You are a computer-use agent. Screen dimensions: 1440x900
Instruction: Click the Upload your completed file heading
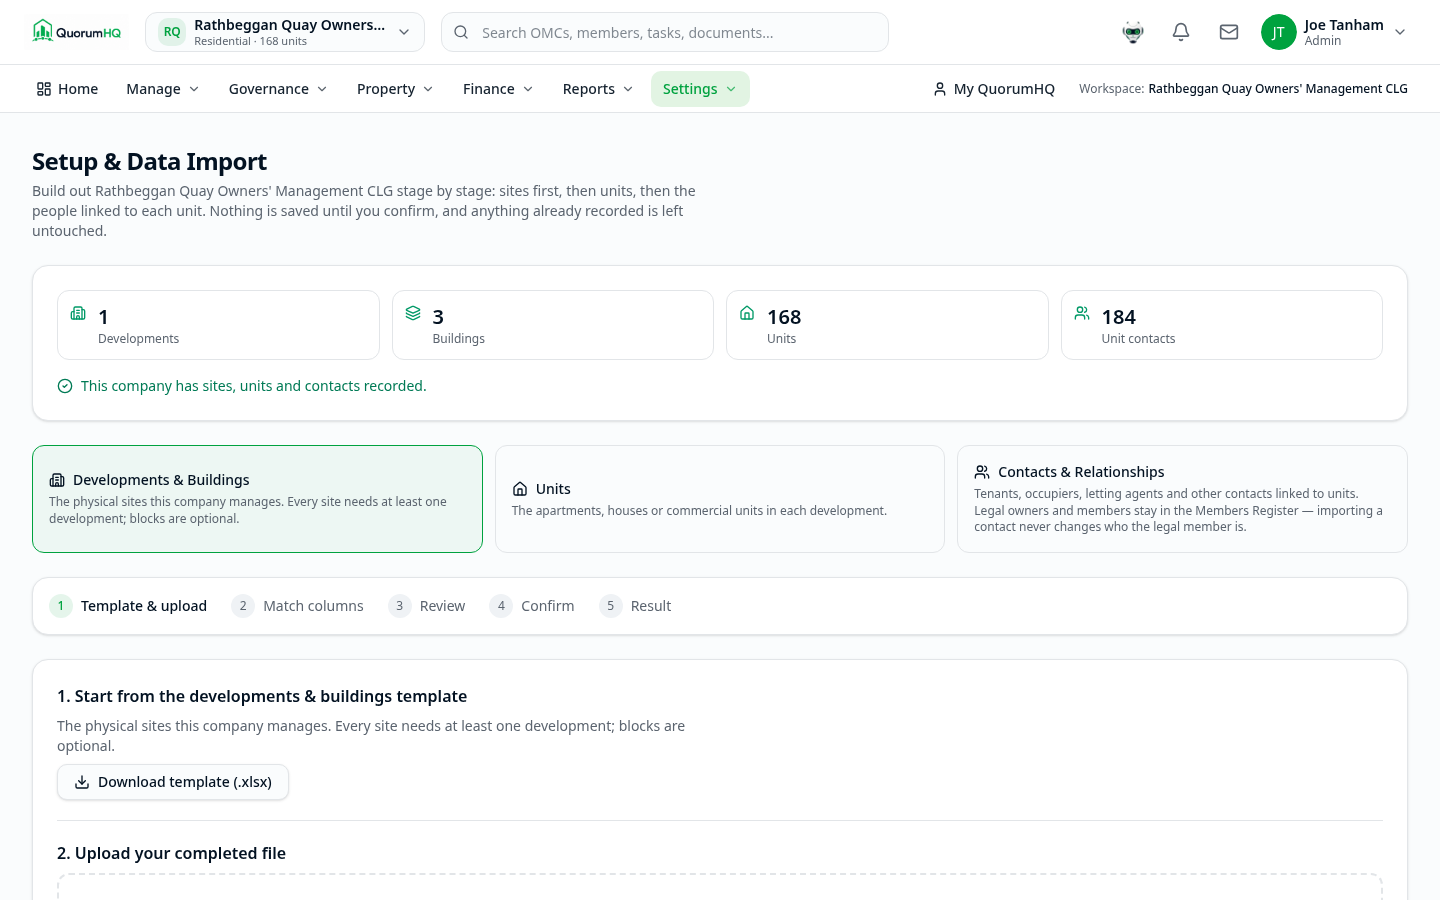[x=172, y=853]
